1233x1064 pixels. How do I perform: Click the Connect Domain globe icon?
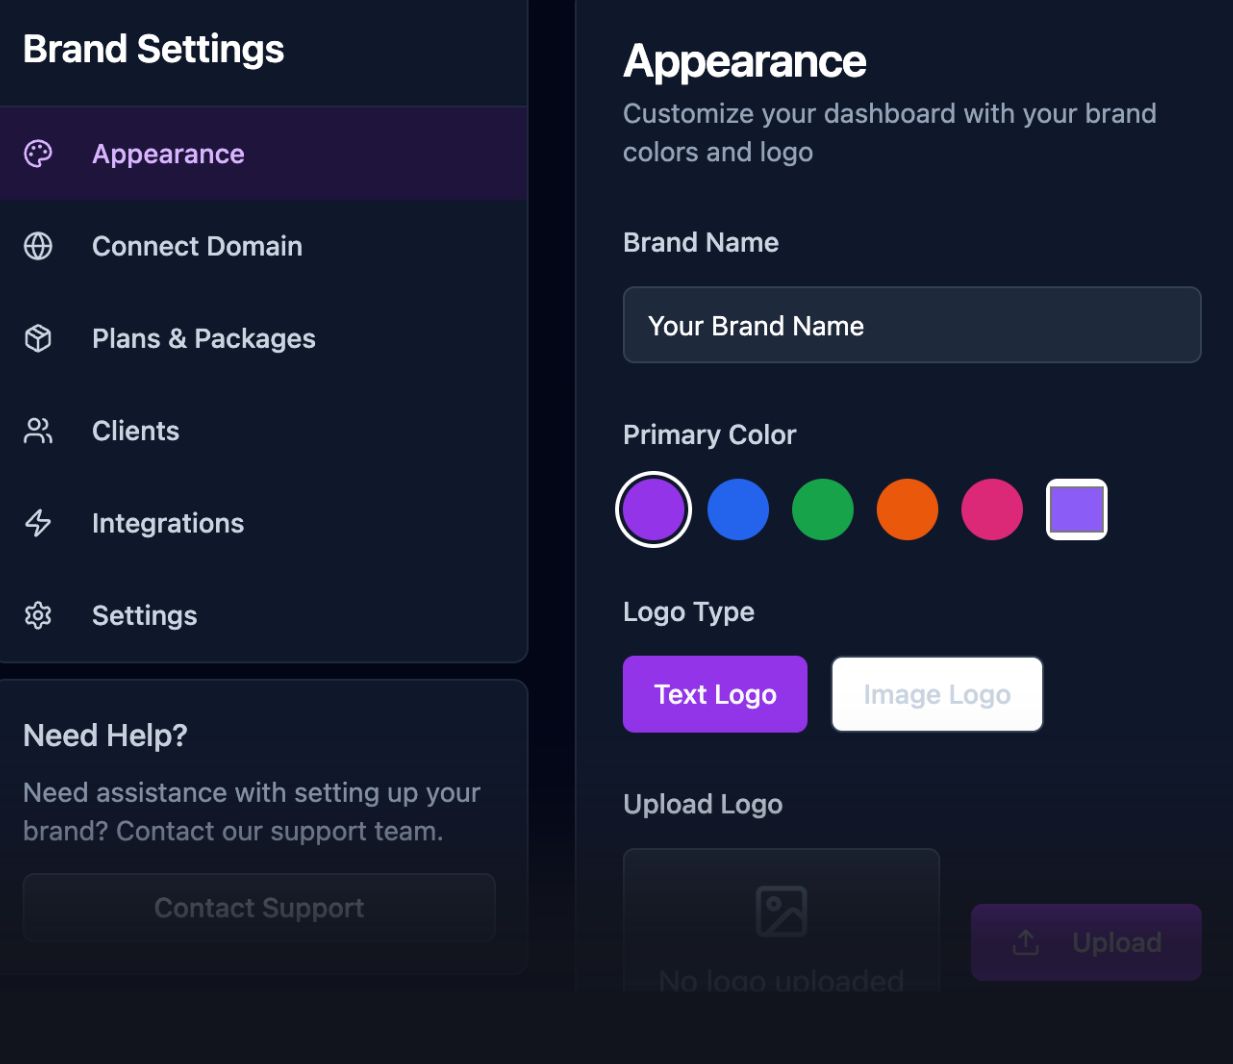[x=38, y=246]
